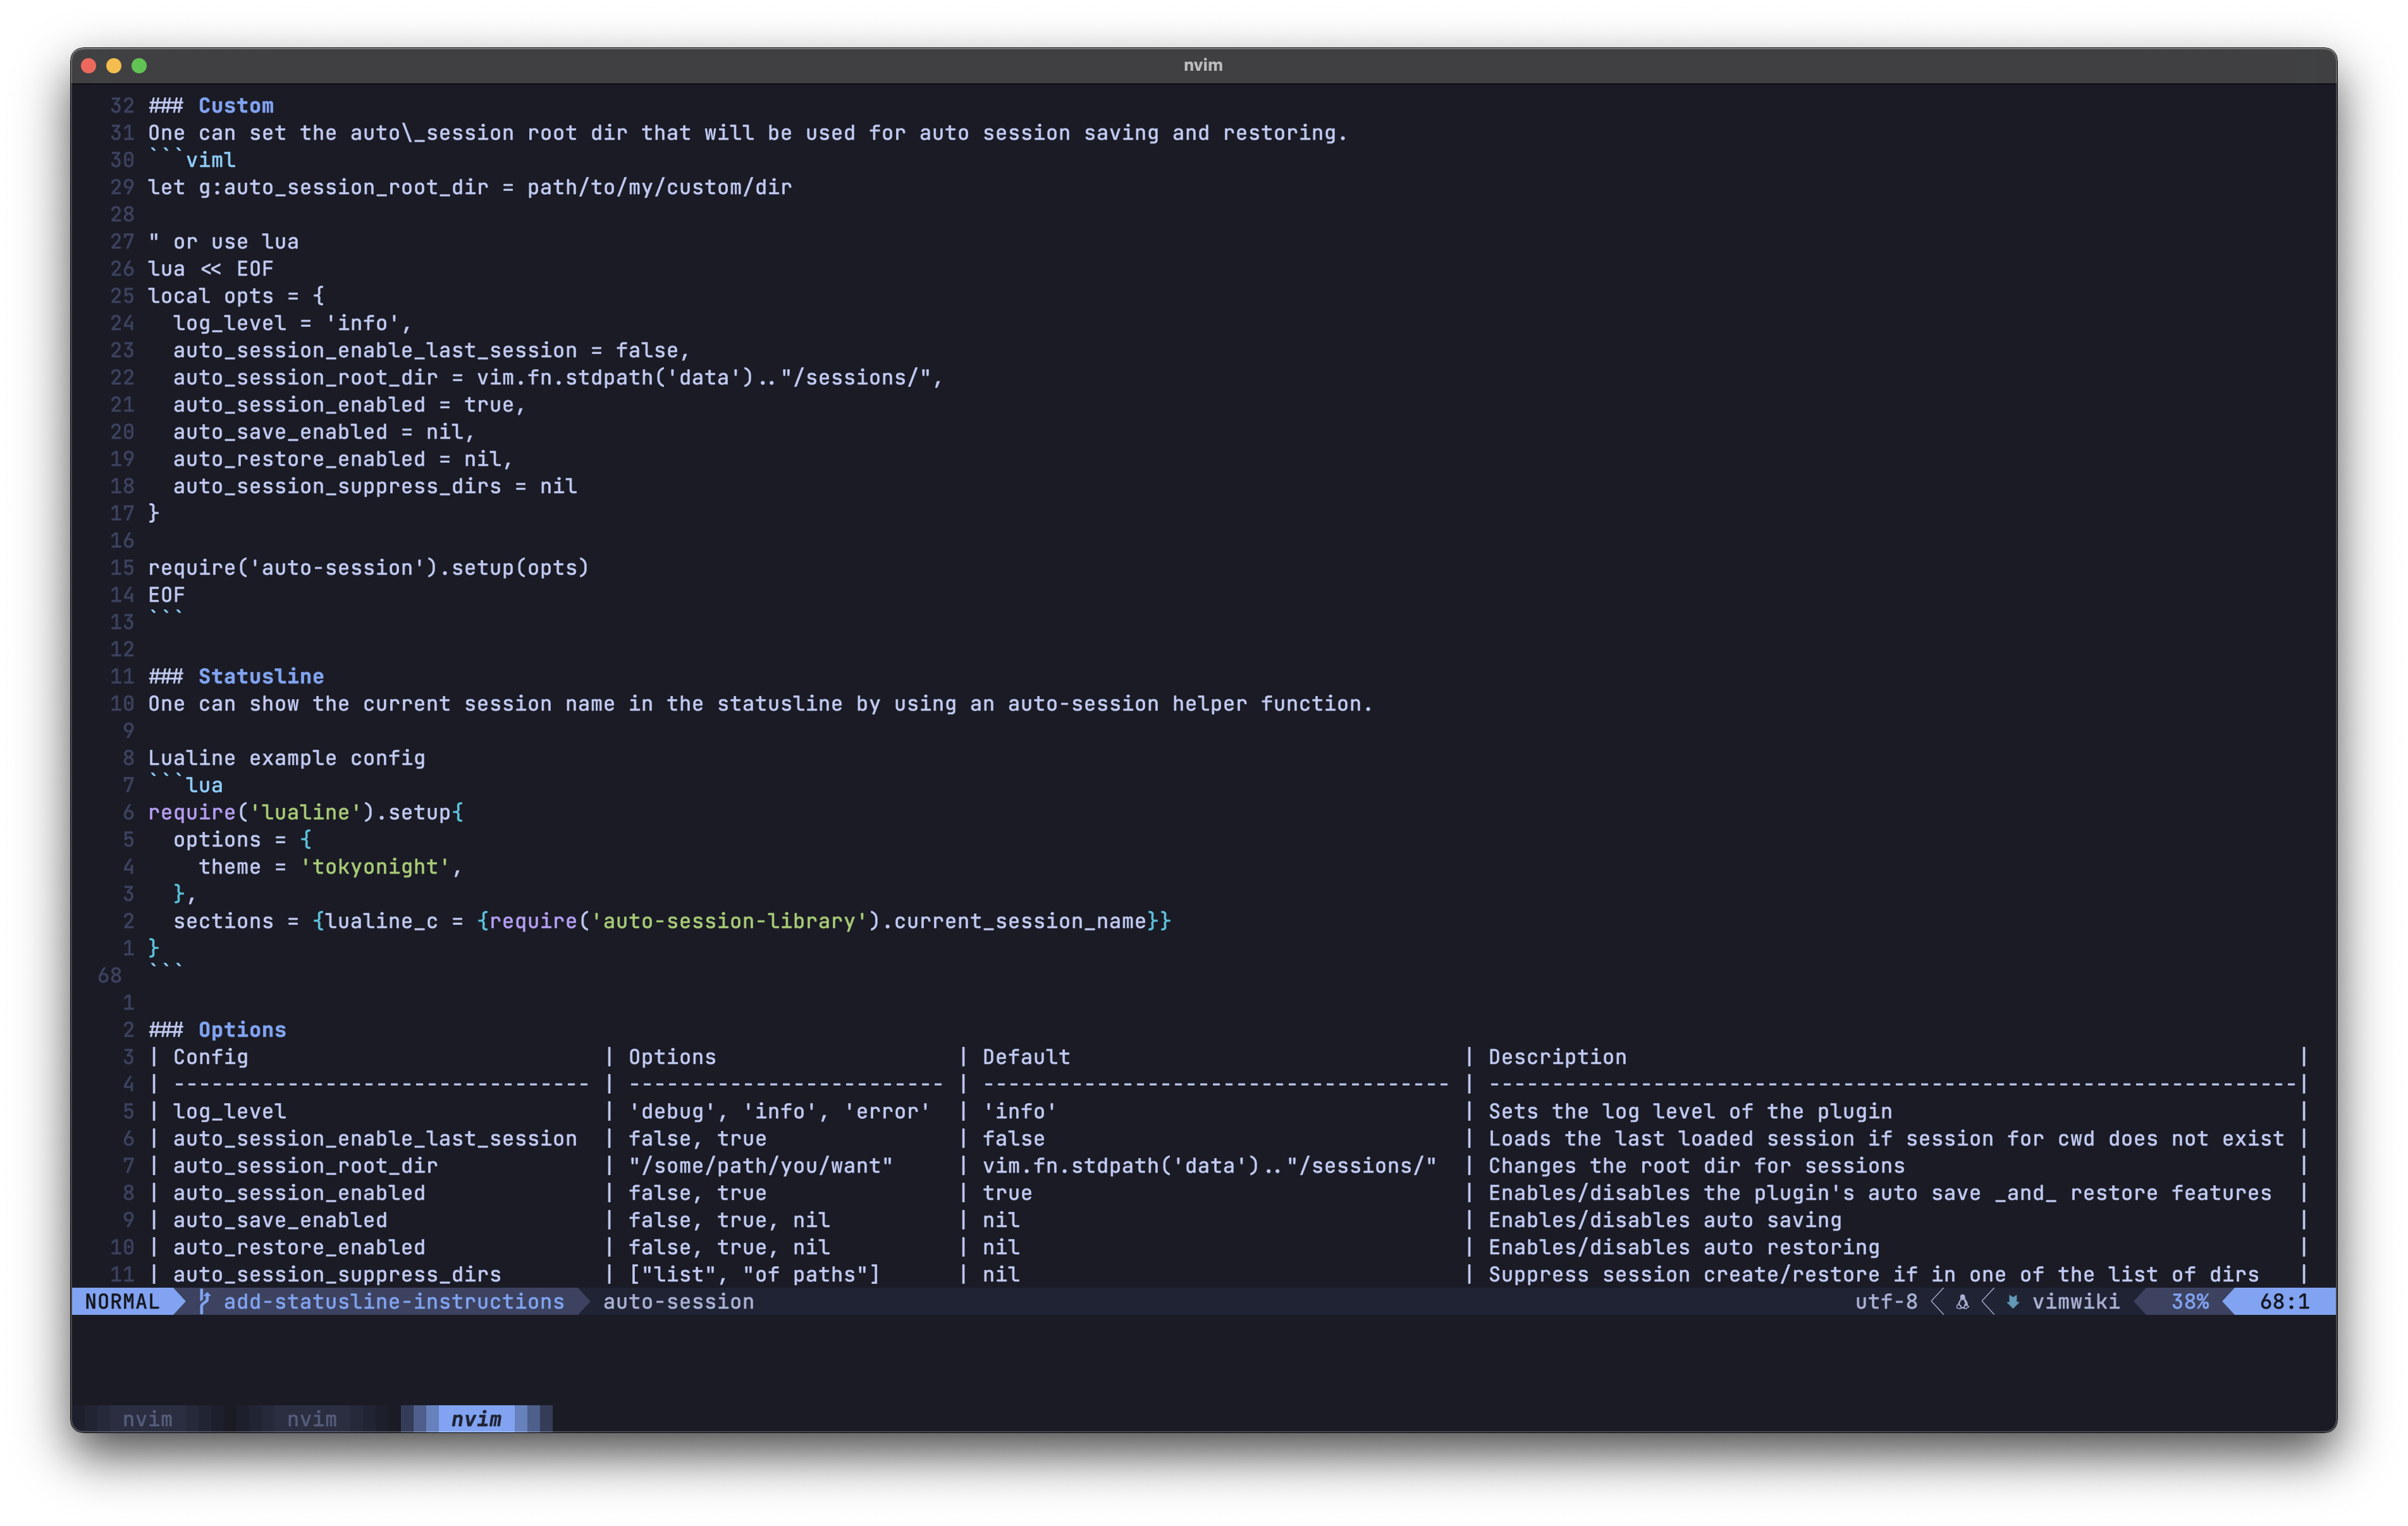
Task: Click 'auto_session_suppress_dirs = nil' code line
Action: coord(375,486)
